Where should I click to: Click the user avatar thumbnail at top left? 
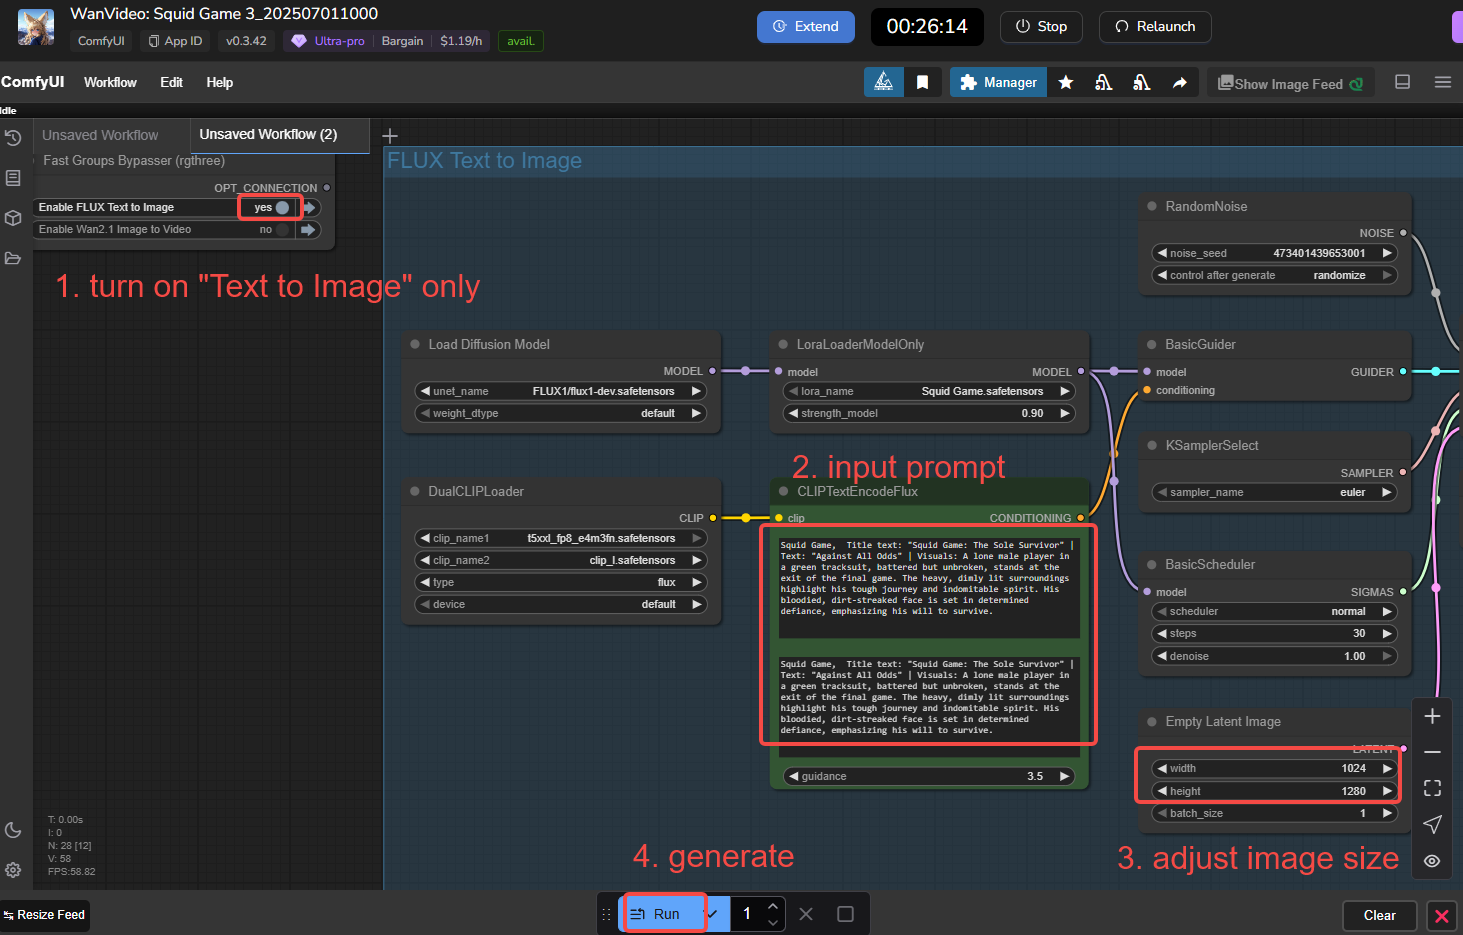tap(36, 27)
